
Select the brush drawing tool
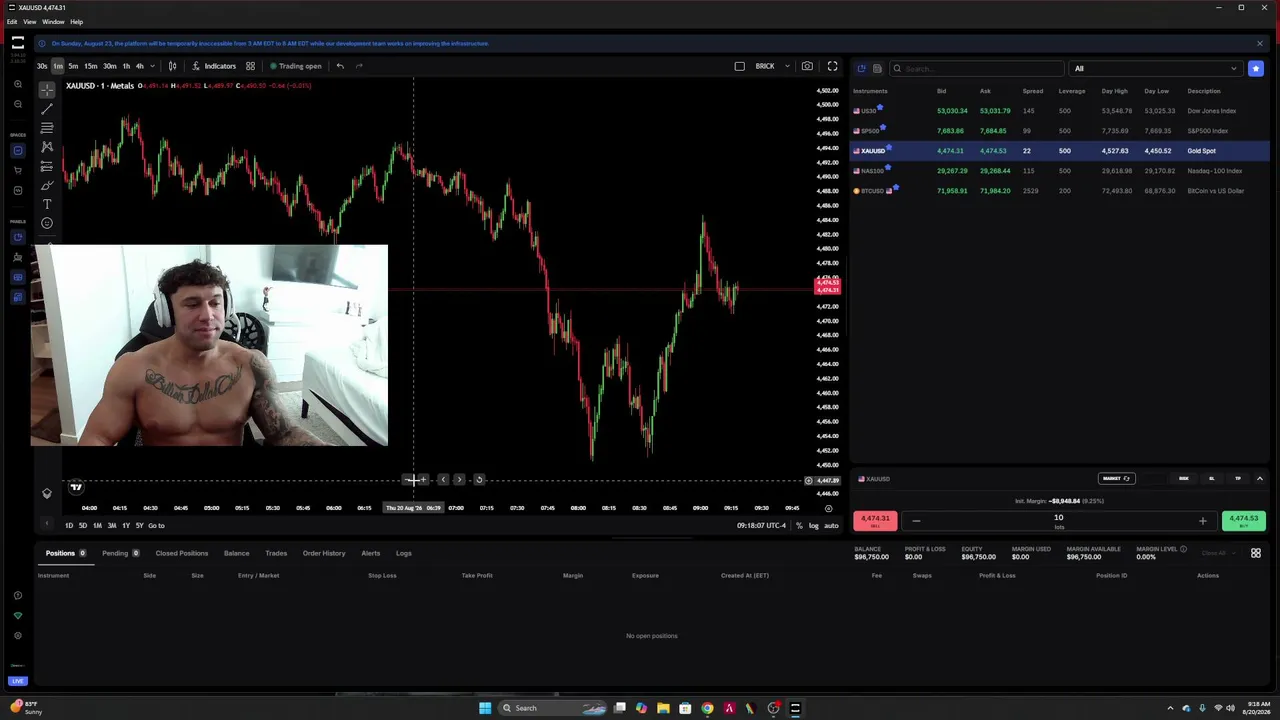tap(47, 185)
